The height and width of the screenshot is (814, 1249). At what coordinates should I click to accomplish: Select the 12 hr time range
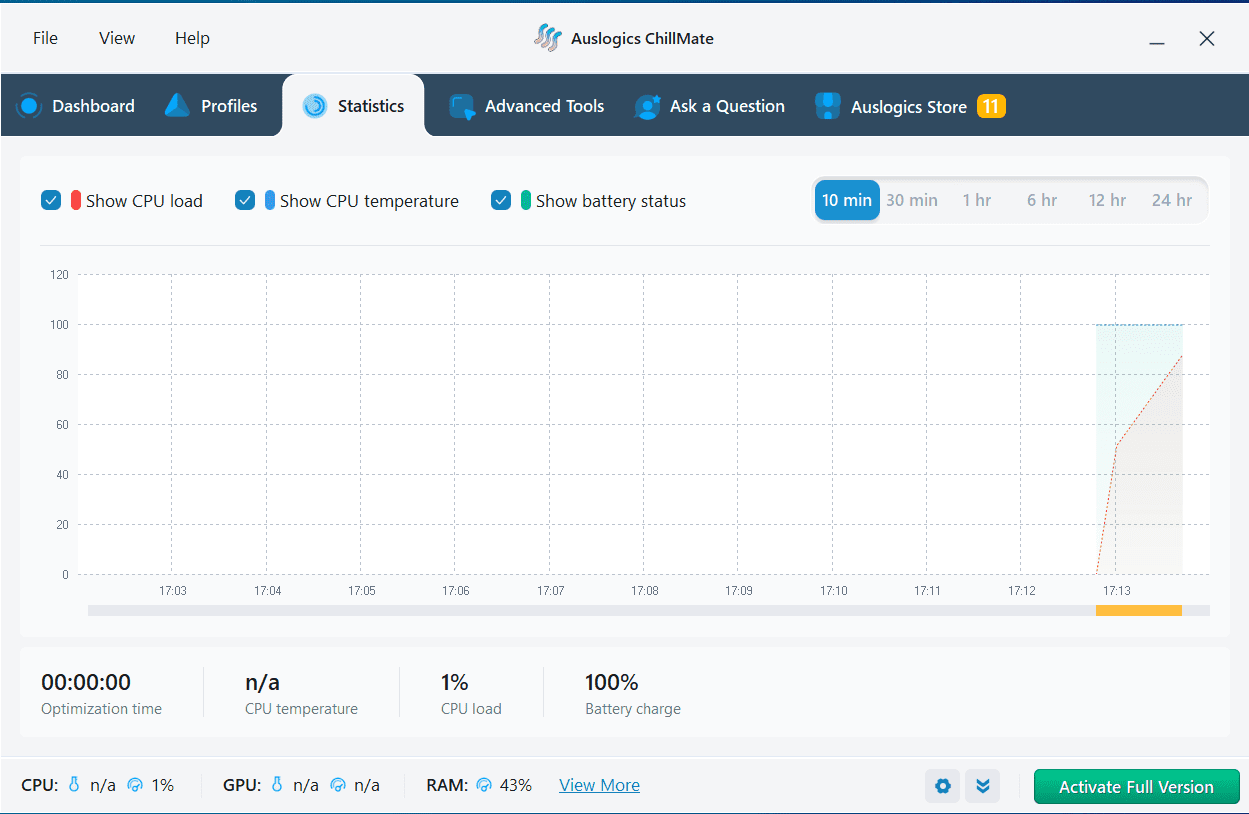[1107, 200]
